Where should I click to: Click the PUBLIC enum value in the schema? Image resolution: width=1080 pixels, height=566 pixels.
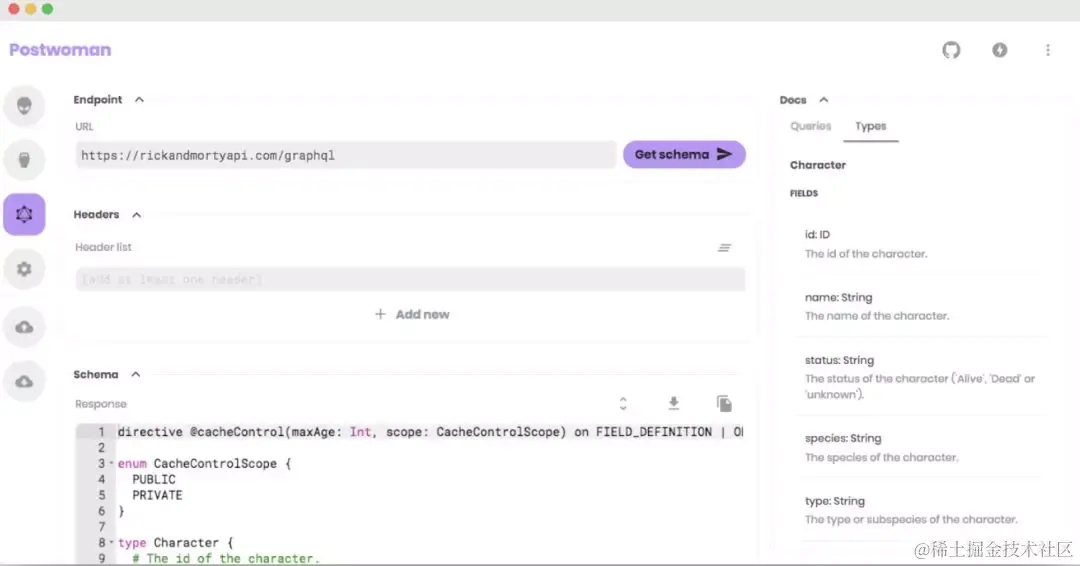coord(154,479)
